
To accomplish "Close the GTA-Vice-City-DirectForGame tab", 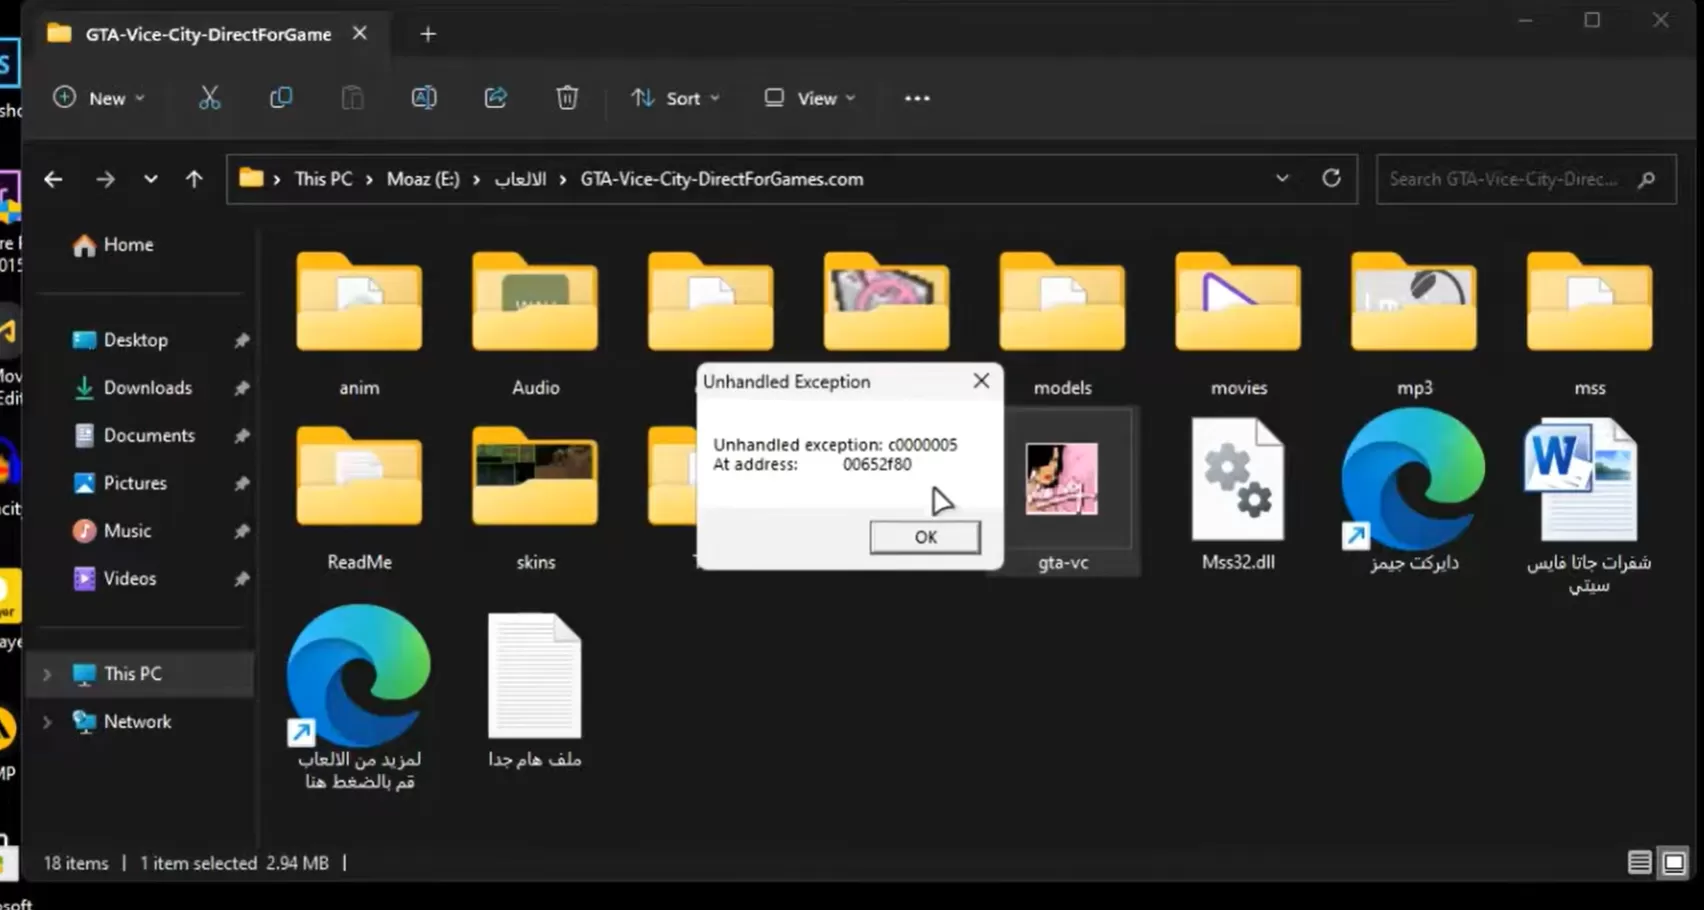I will tap(360, 33).
